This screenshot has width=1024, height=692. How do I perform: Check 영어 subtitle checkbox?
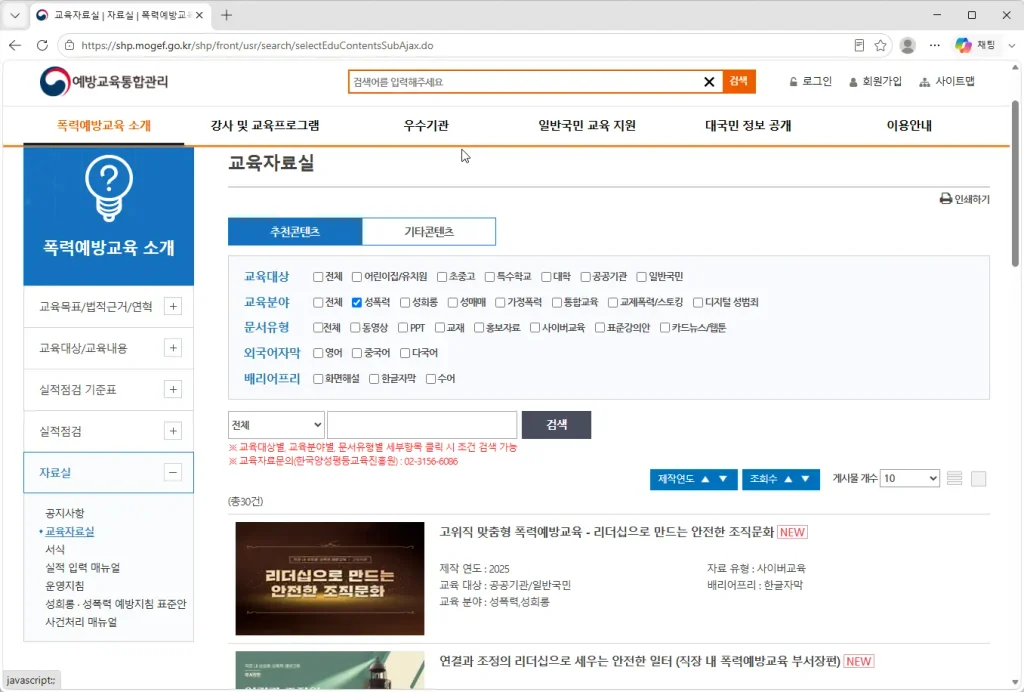point(318,353)
